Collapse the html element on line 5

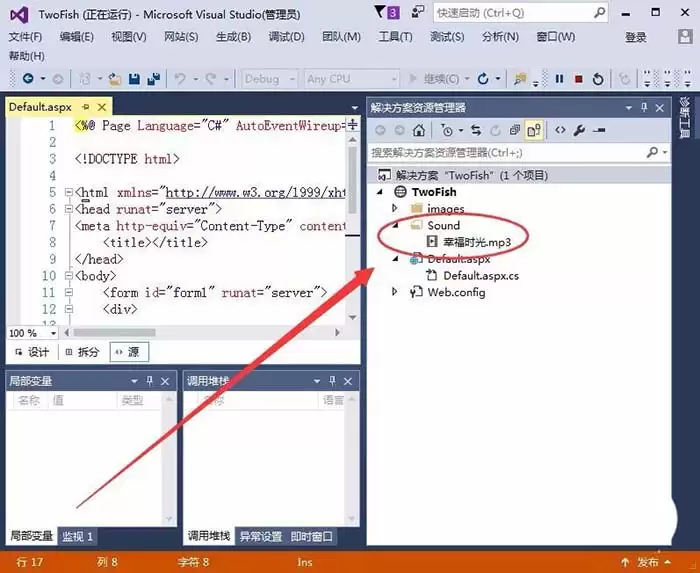pos(69,192)
